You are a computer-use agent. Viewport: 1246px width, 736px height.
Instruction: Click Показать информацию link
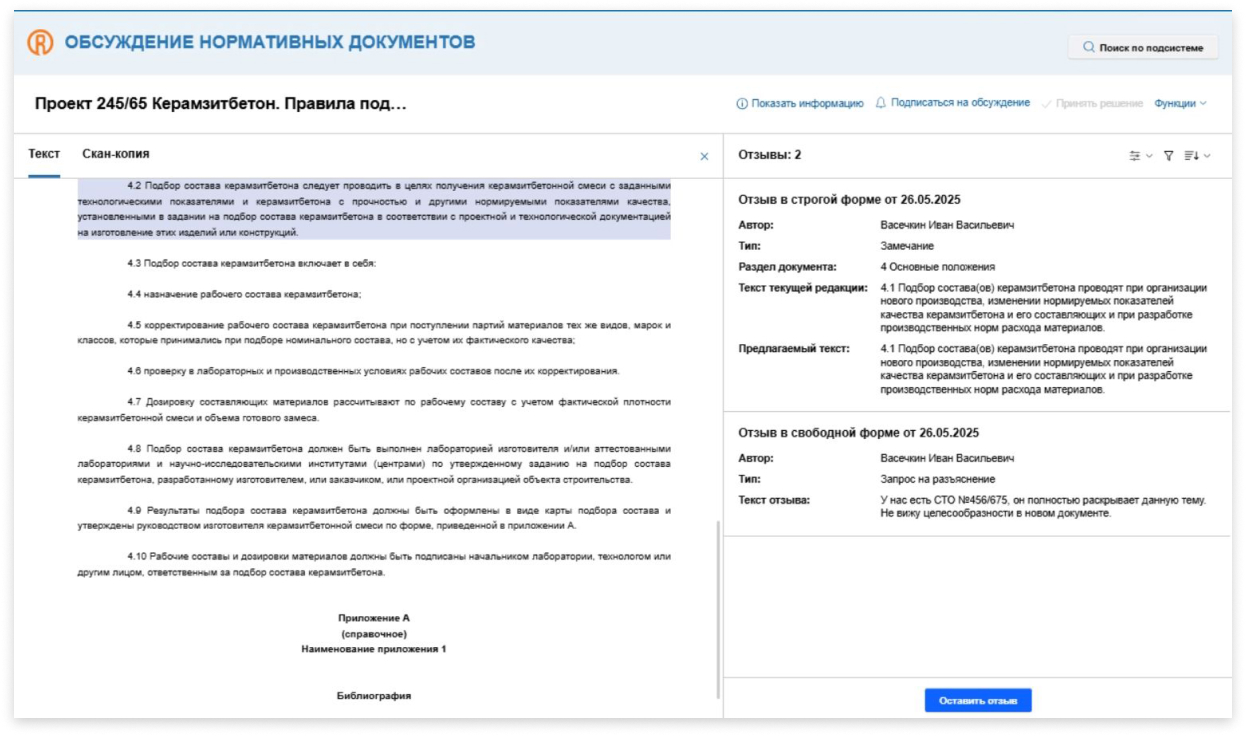pyautogui.click(x=807, y=103)
